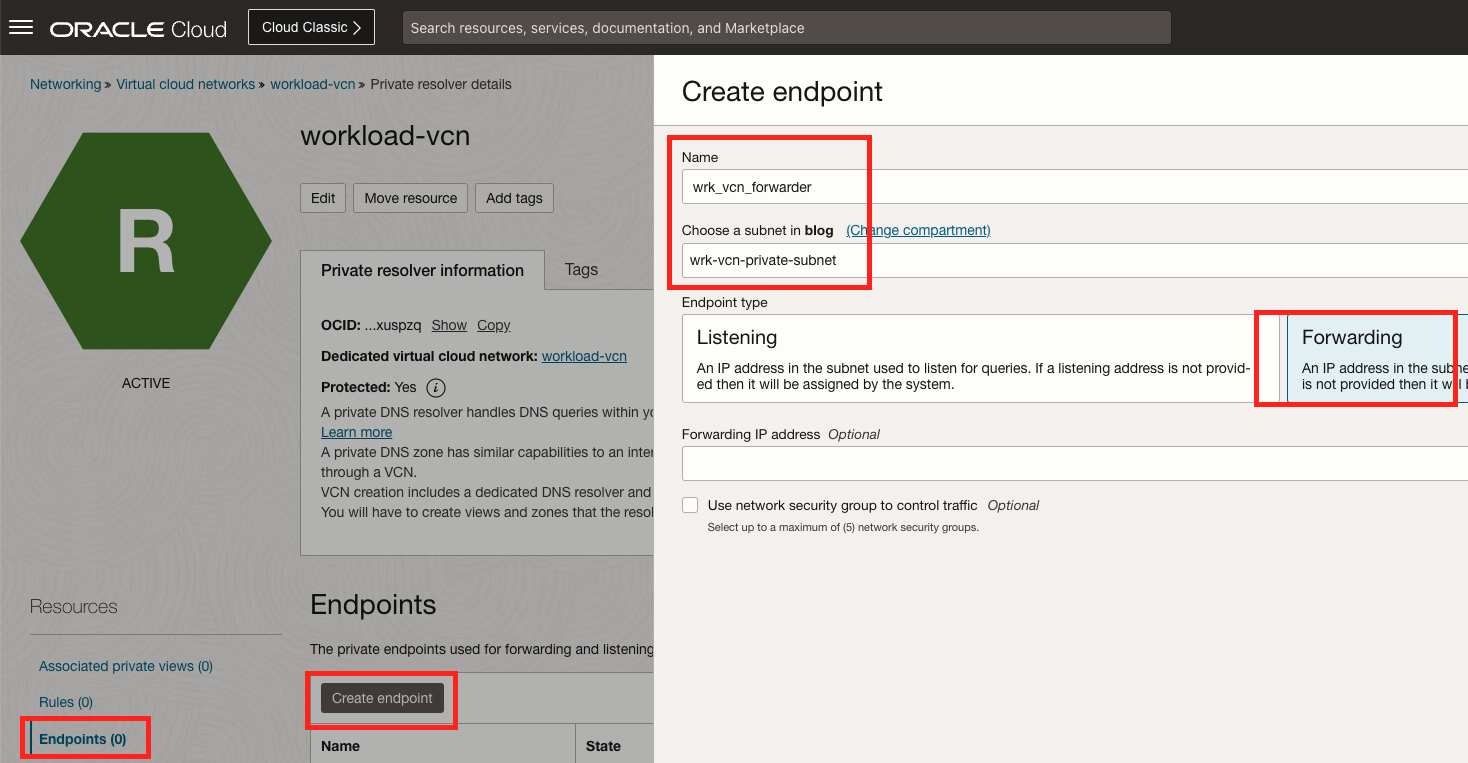The image size is (1468, 763).
Task: Open the hamburger navigation menu
Action: pos(21,27)
